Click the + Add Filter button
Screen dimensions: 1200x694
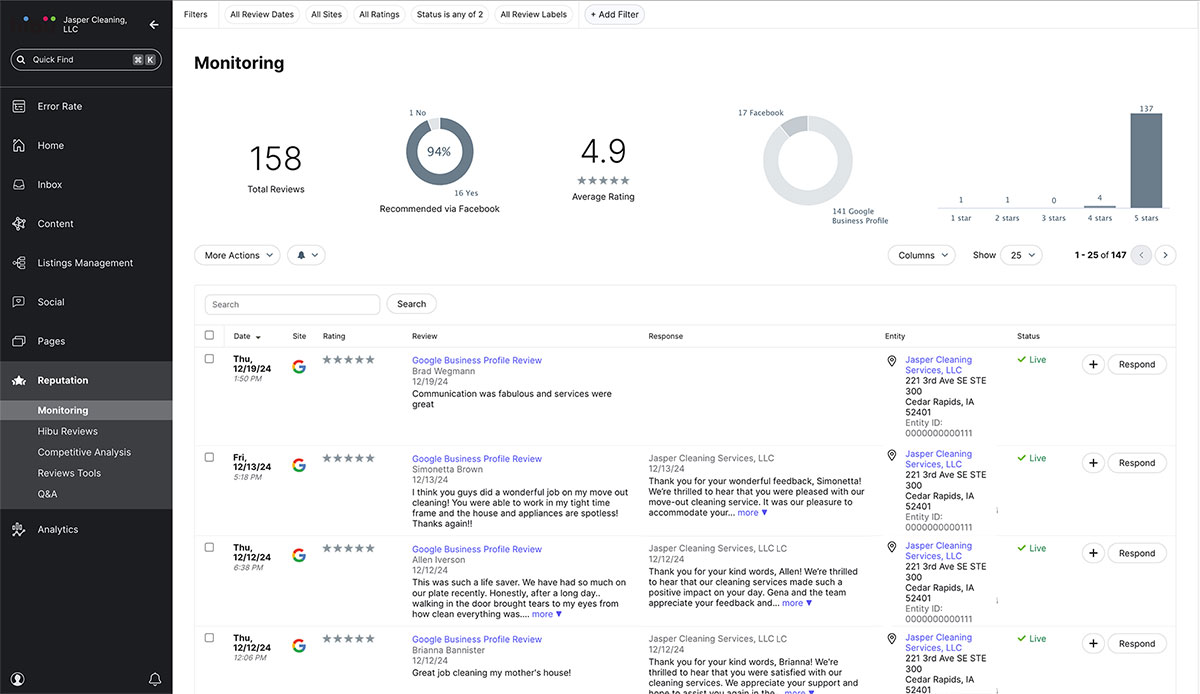[615, 15]
